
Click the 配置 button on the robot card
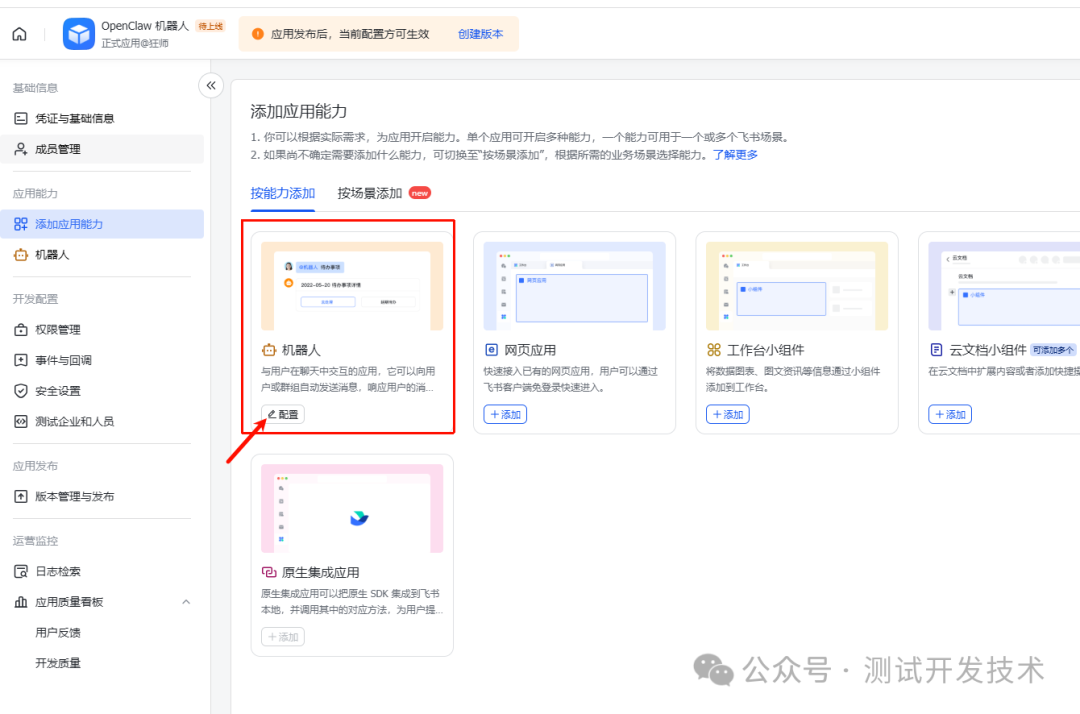point(283,413)
